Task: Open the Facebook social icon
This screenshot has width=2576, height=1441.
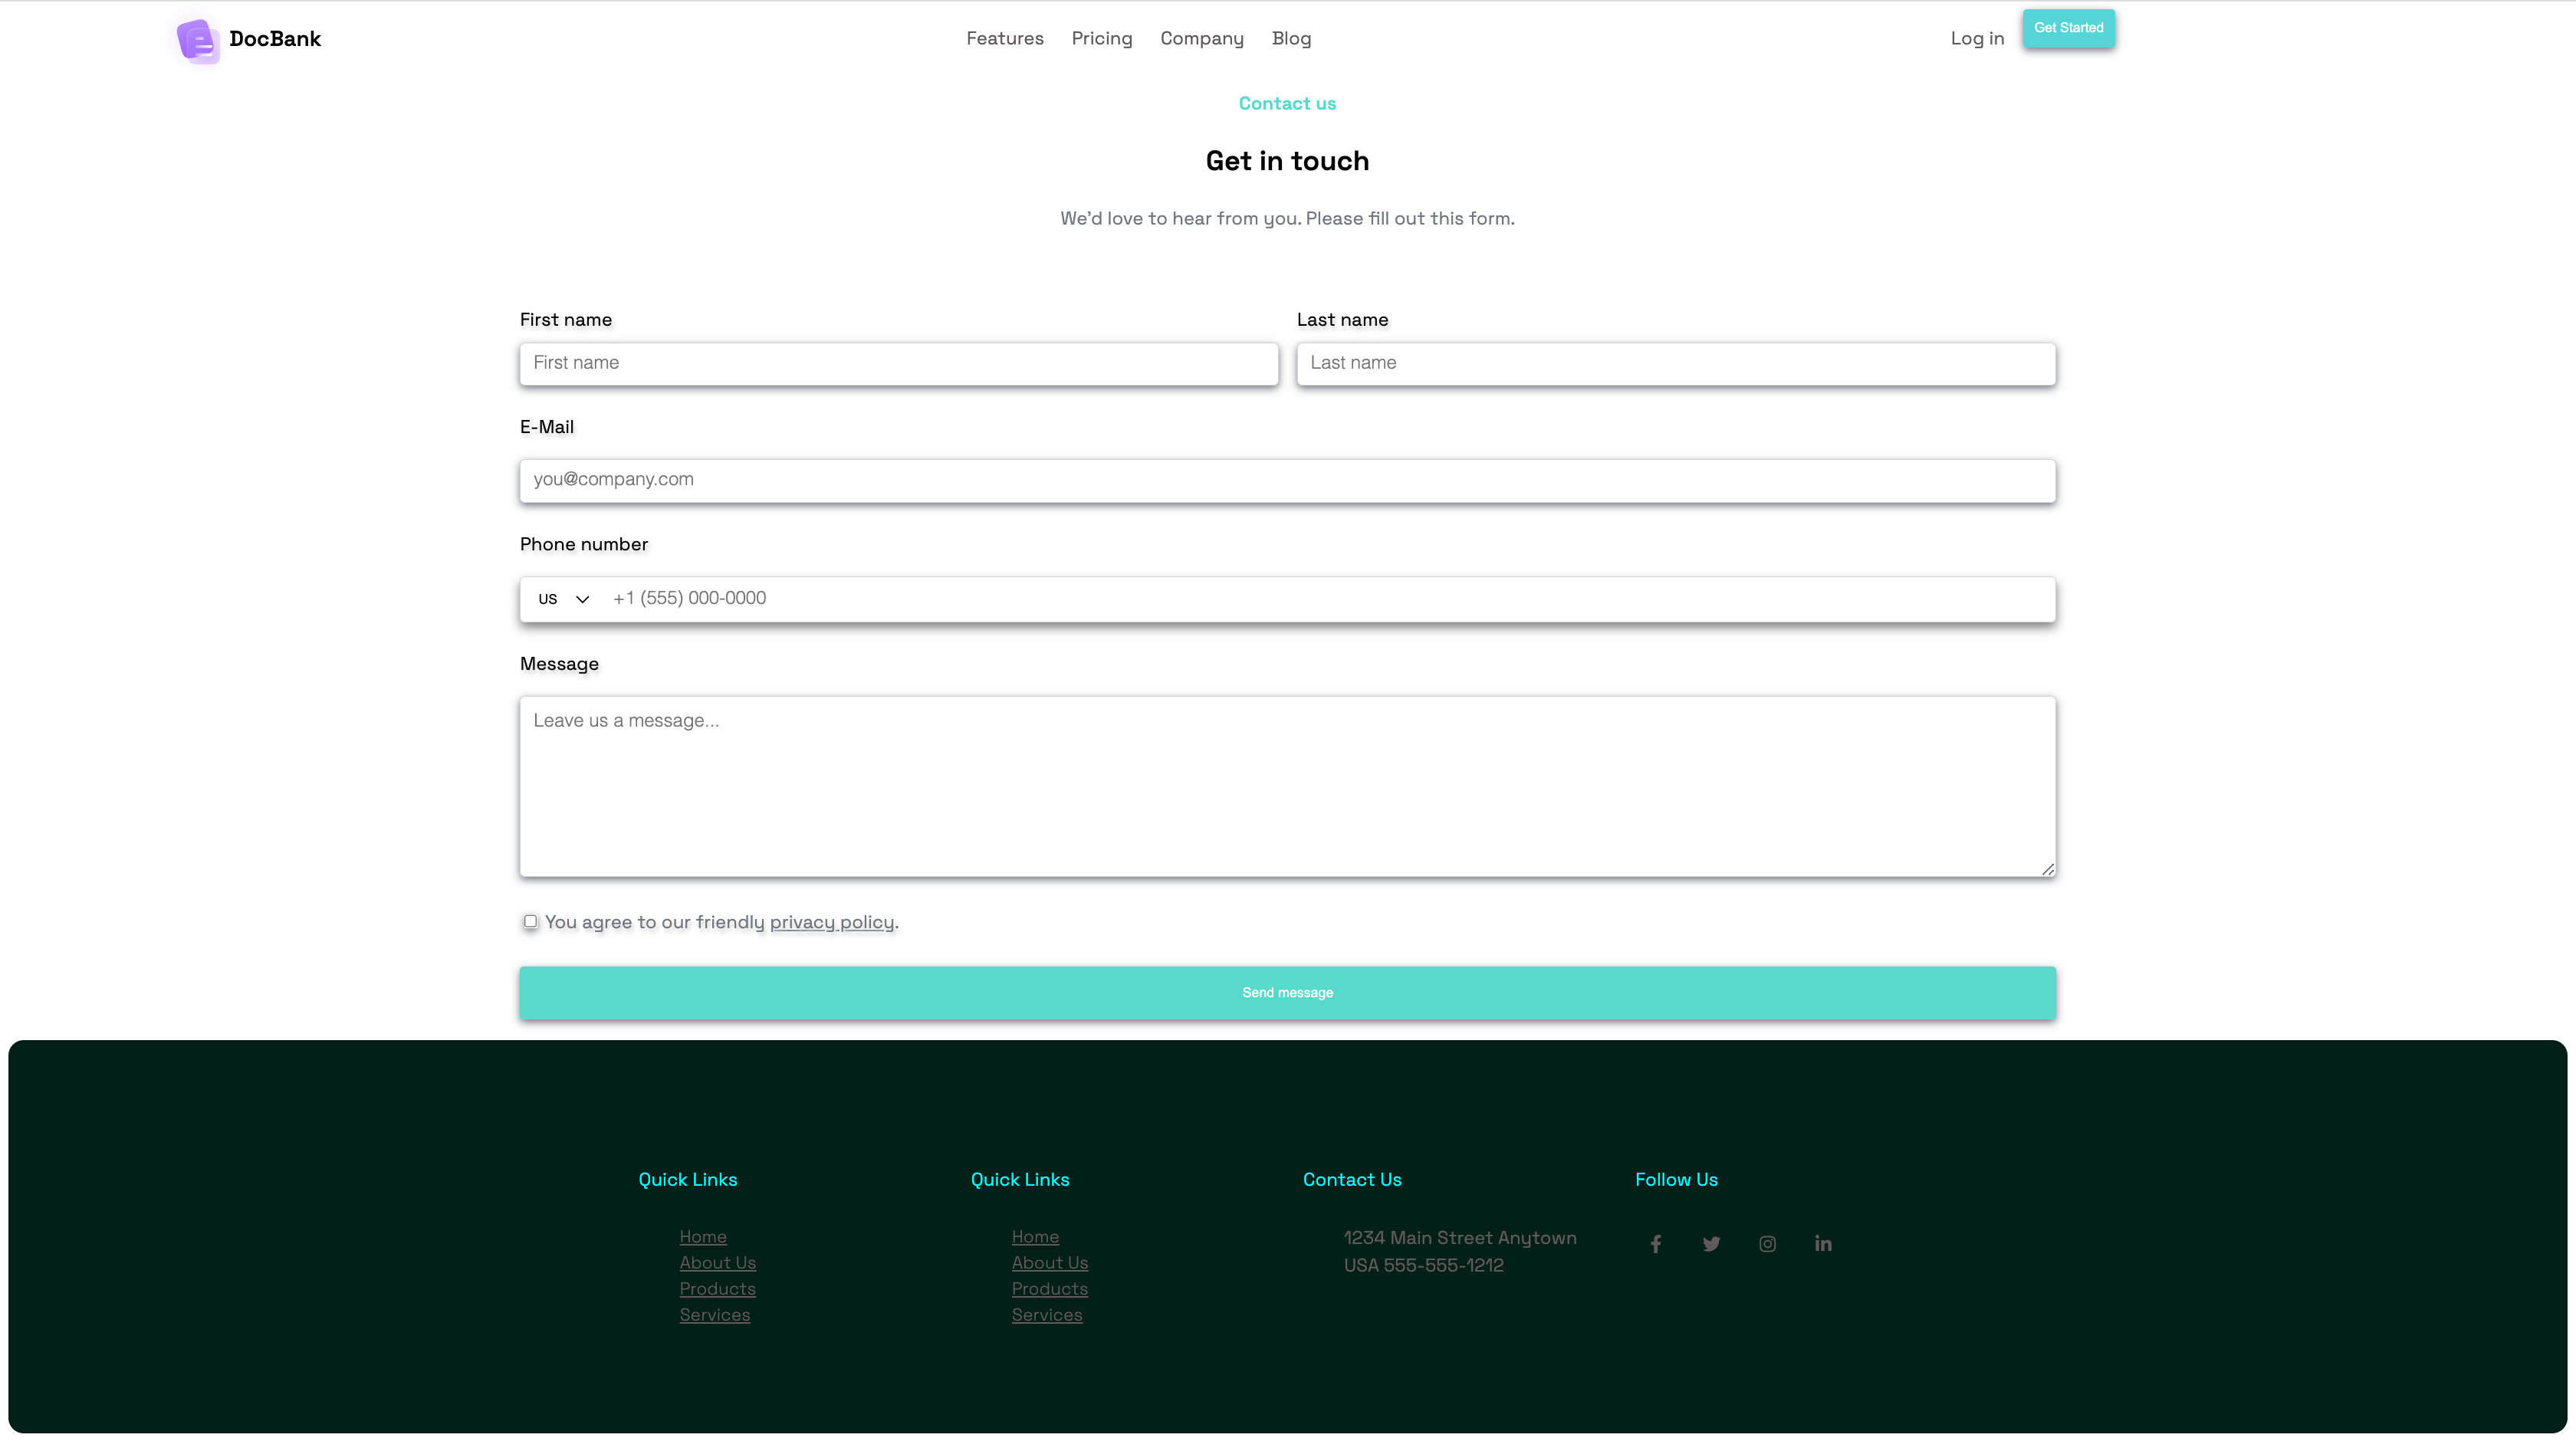Action: click(x=1656, y=1244)
